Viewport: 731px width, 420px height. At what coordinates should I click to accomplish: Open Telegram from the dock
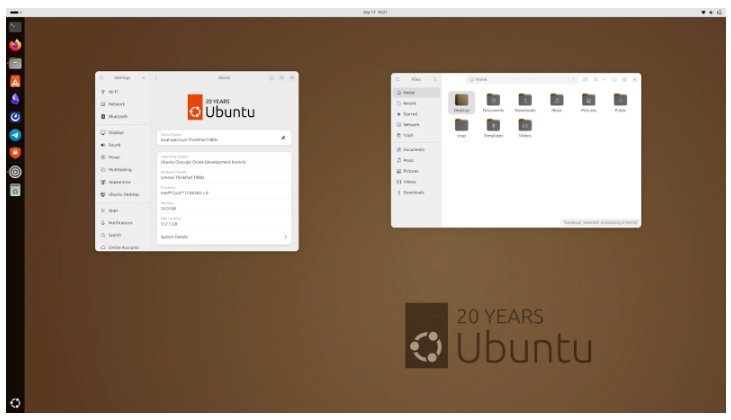tap(15, 135)
